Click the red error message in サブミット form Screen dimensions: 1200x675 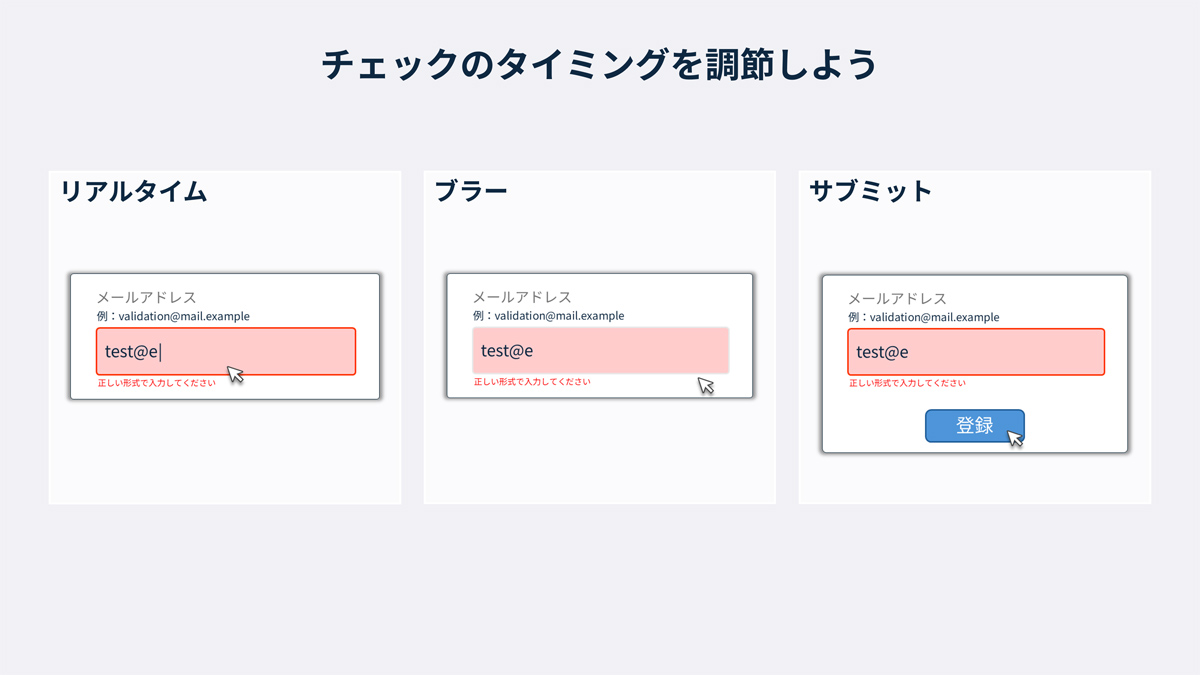pos(907,383)
